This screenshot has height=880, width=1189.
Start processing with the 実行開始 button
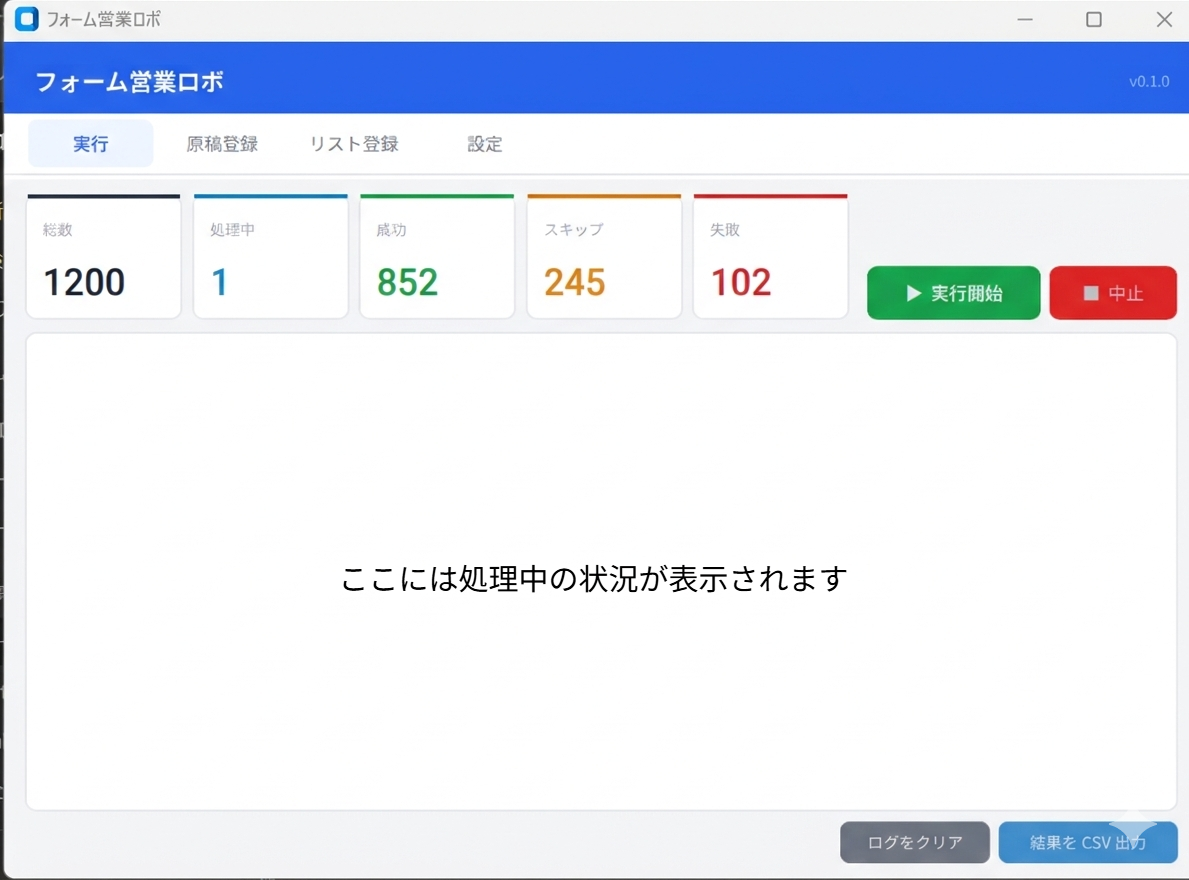coord(952,292)
